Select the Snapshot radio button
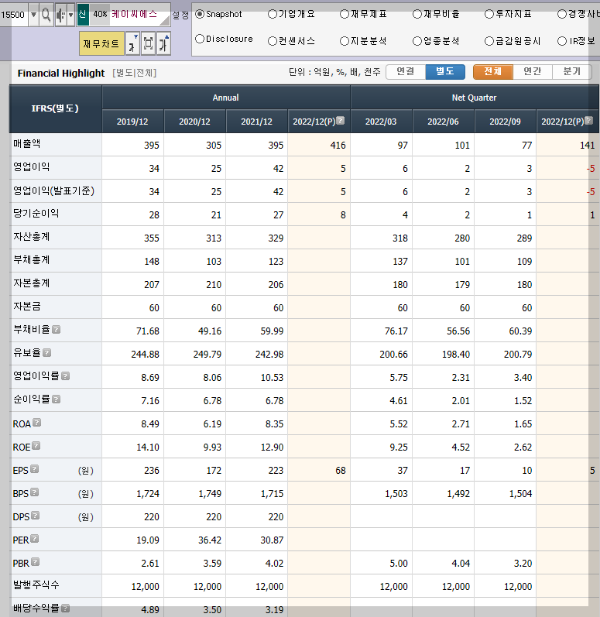Image resolution: width=600 pixels, height=617 pixels. (x=200, y=14)
